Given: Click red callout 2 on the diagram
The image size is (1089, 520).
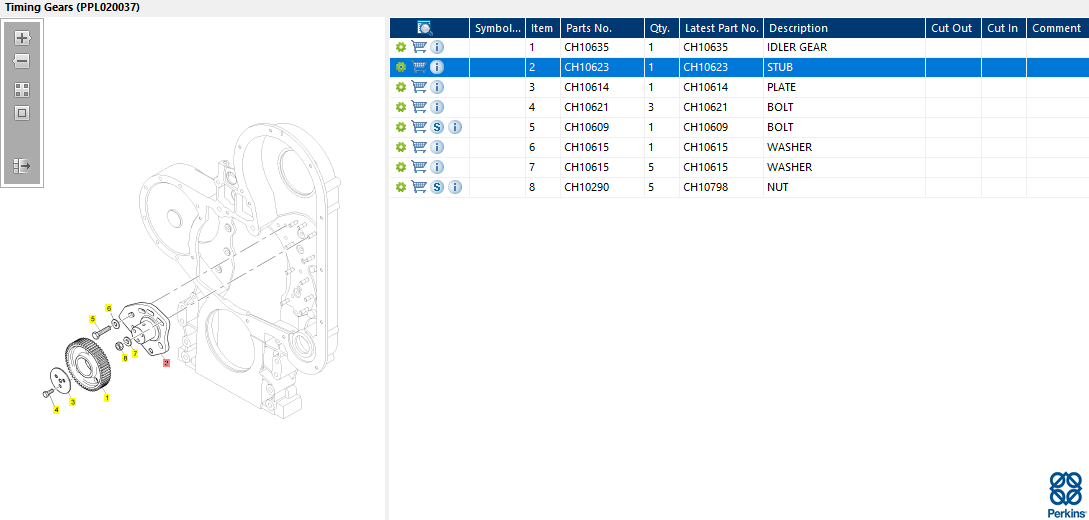Looking at the screenshot, I should 166,363.
